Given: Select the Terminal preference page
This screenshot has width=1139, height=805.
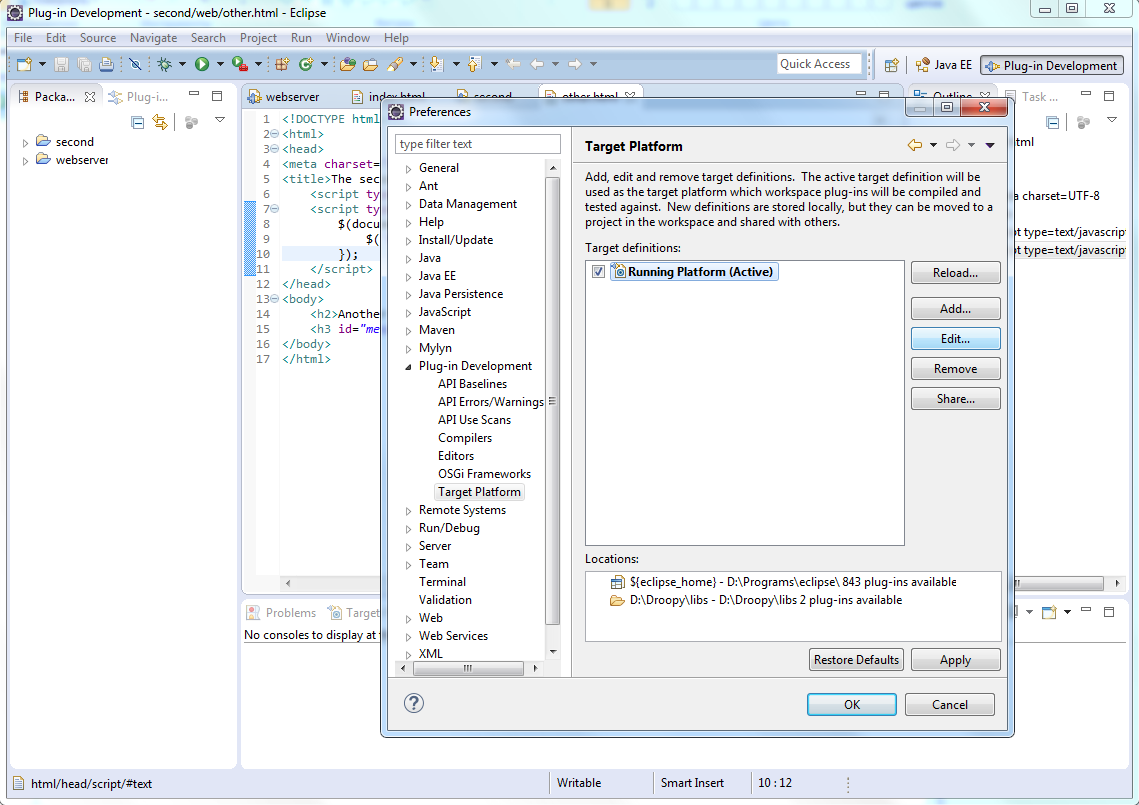Looking at the screenshot, I should 442,581.
